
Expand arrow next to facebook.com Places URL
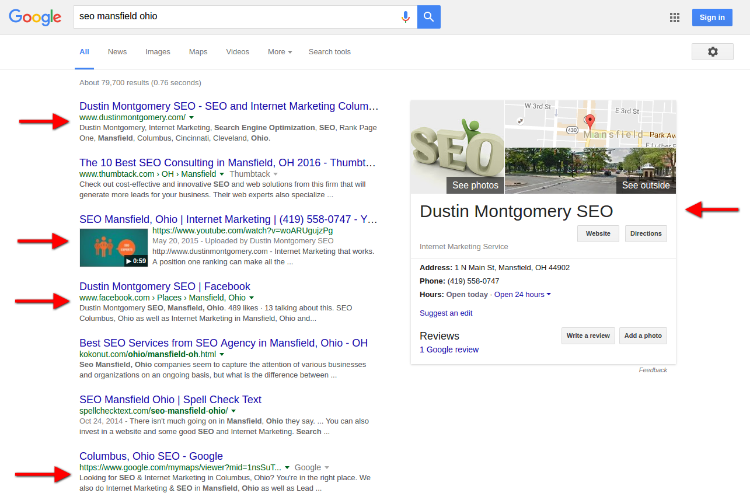tap(252, 298)
